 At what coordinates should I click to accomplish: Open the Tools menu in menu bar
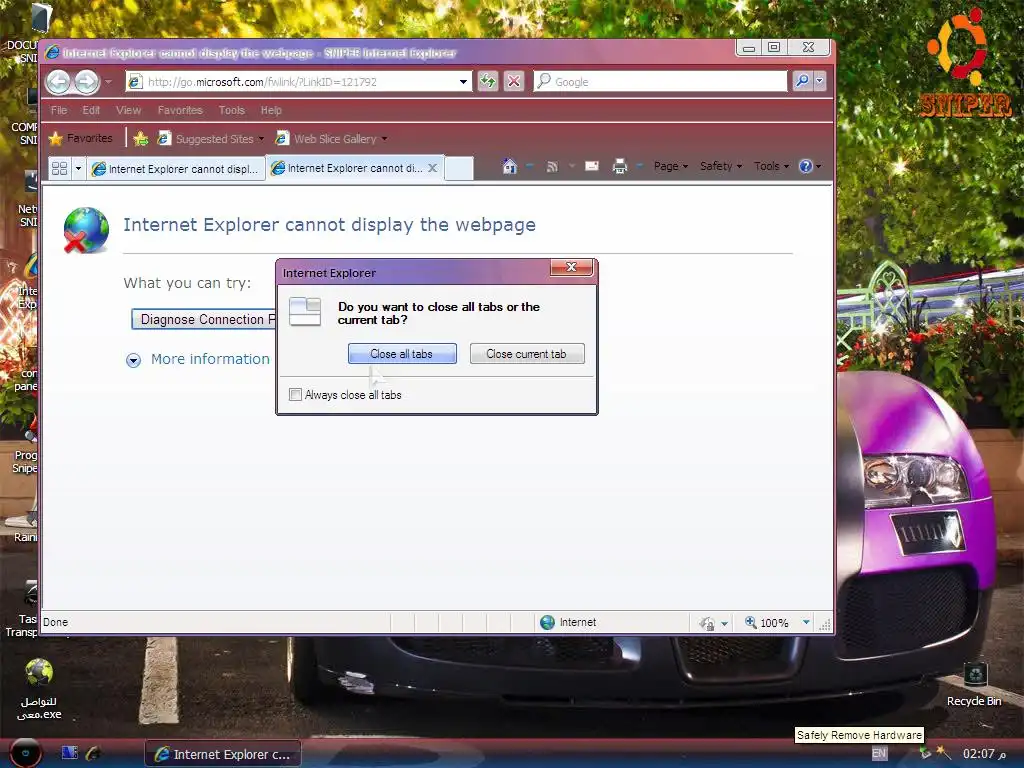[x=231, y=110]
